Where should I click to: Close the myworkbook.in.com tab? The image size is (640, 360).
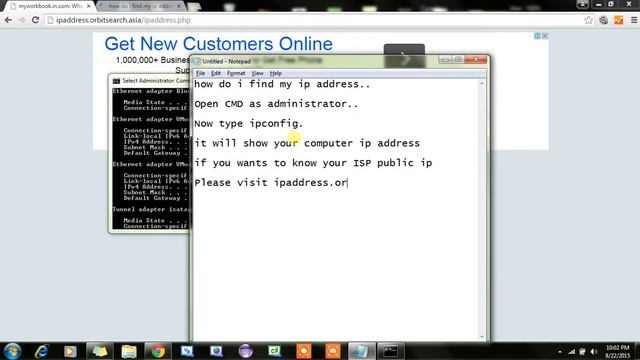pos(89,6)
